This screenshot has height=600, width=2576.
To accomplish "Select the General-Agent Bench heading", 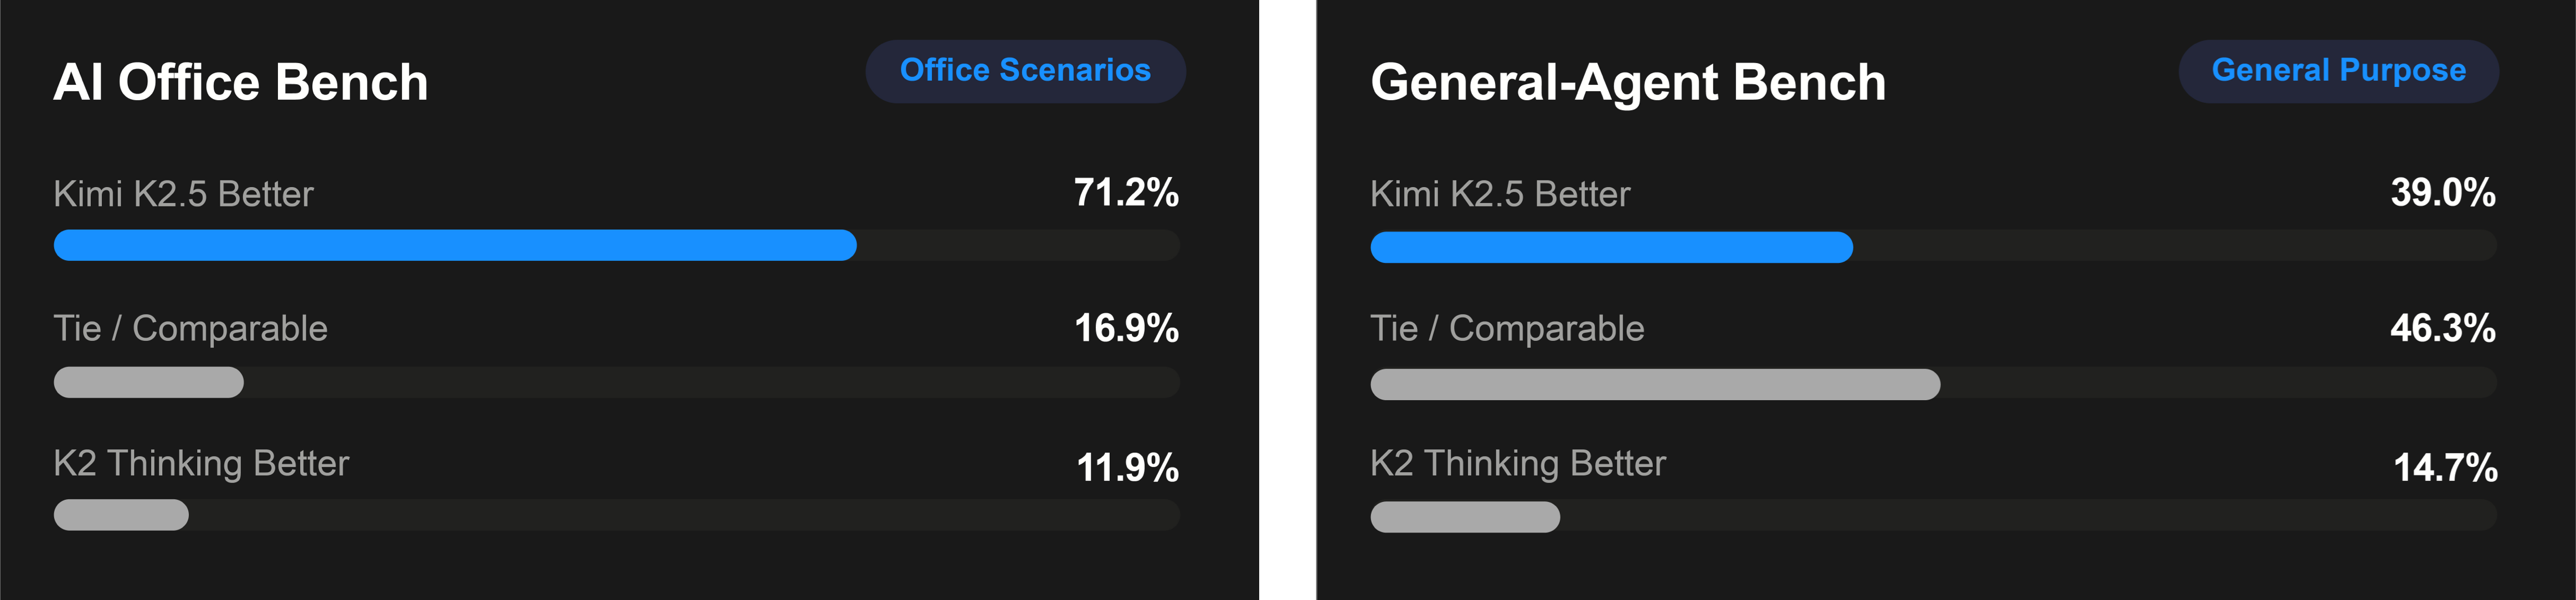I will [x=1628, y=82].
